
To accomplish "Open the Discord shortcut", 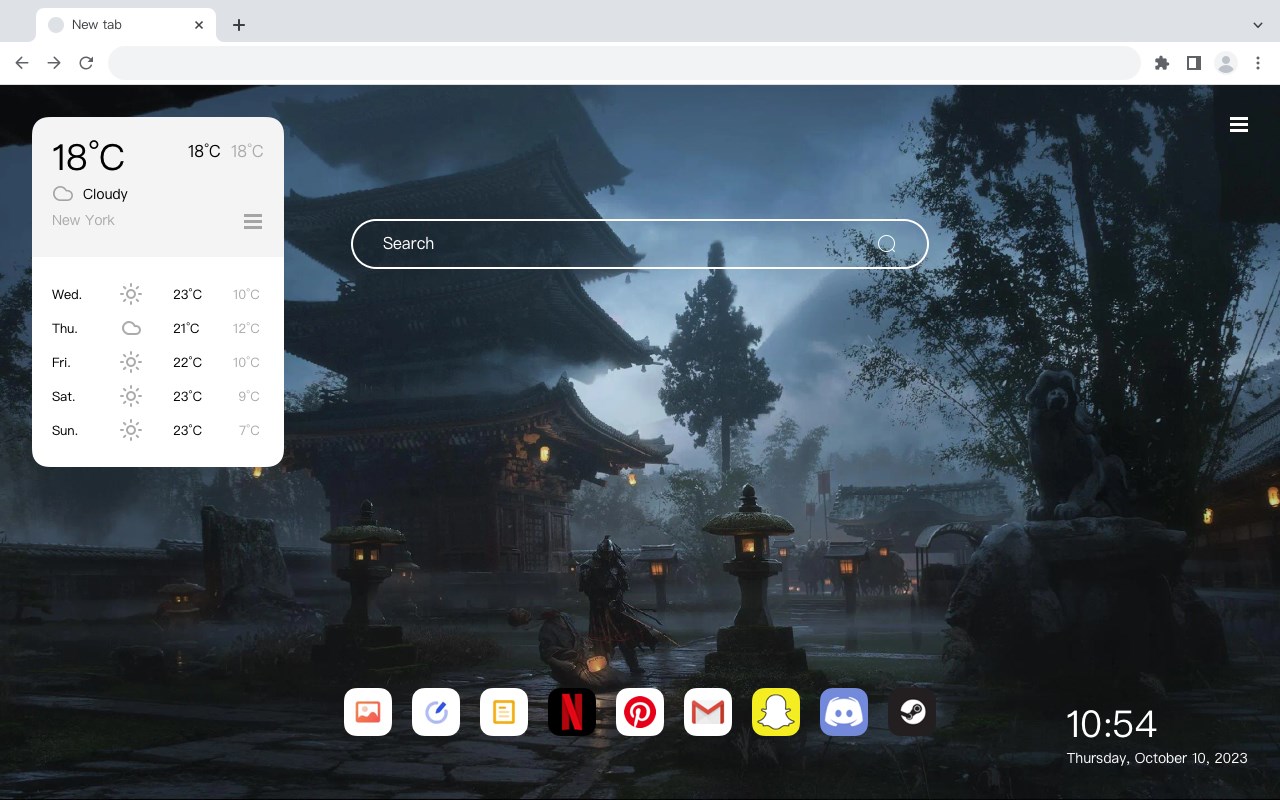I will pos(844,712).
